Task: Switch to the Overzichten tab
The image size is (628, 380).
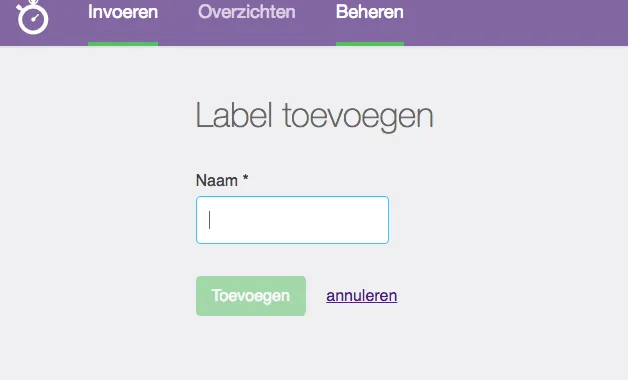Action: [247, 12]
